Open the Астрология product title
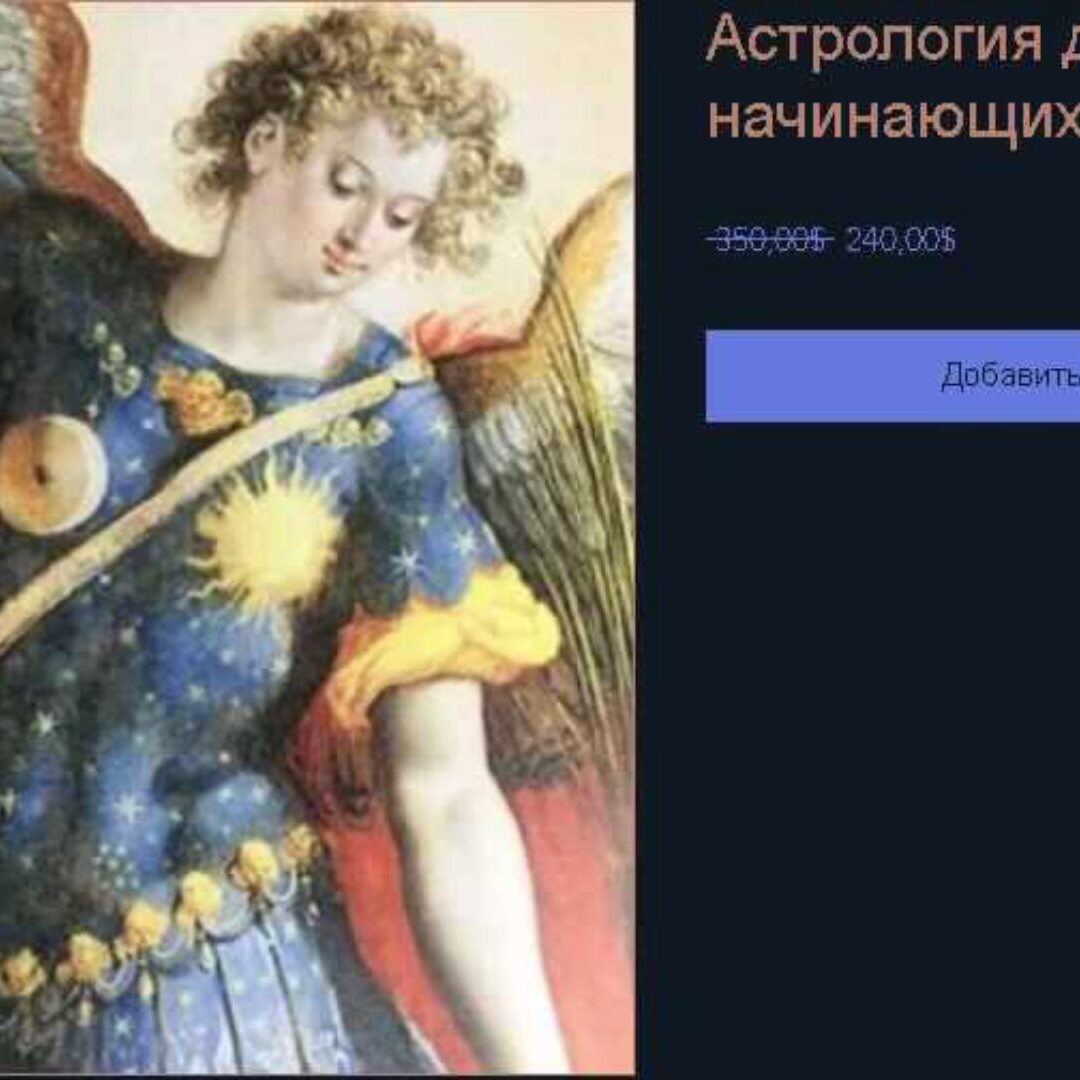Image resolution: width=1080 pixels, height=1080 pixels. 893,76
